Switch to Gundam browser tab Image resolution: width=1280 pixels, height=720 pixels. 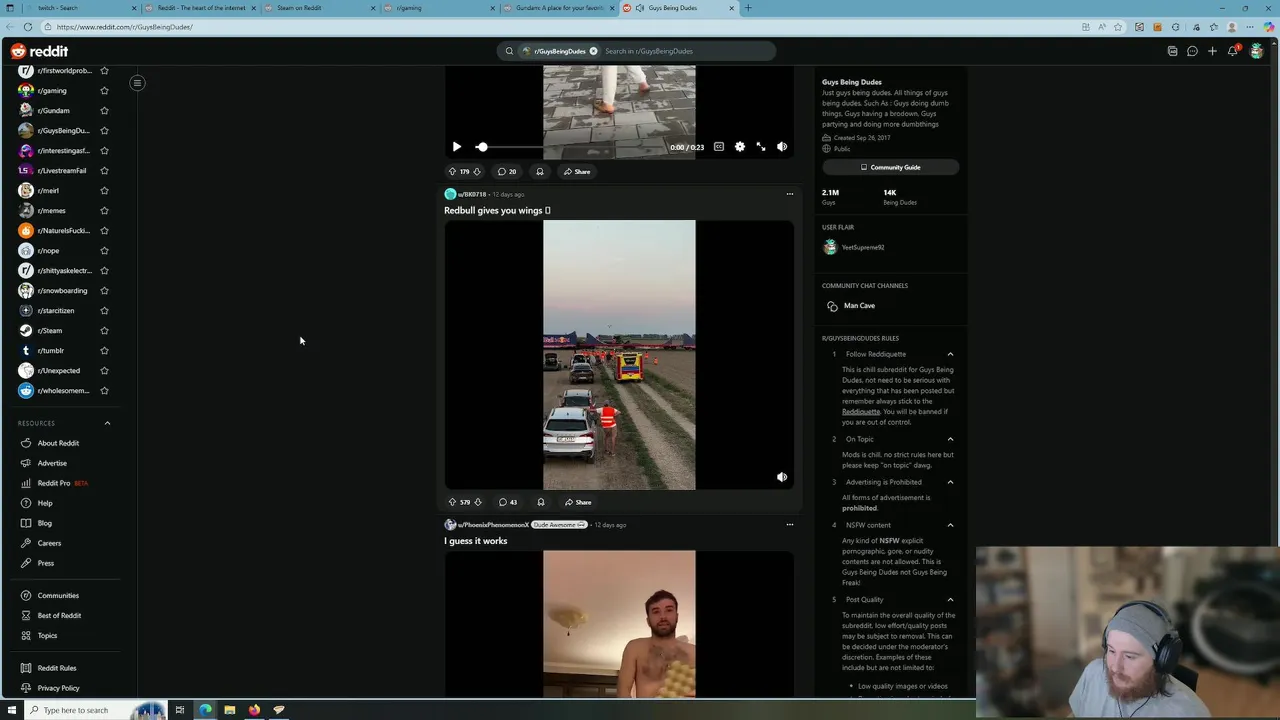pos(560,8)
